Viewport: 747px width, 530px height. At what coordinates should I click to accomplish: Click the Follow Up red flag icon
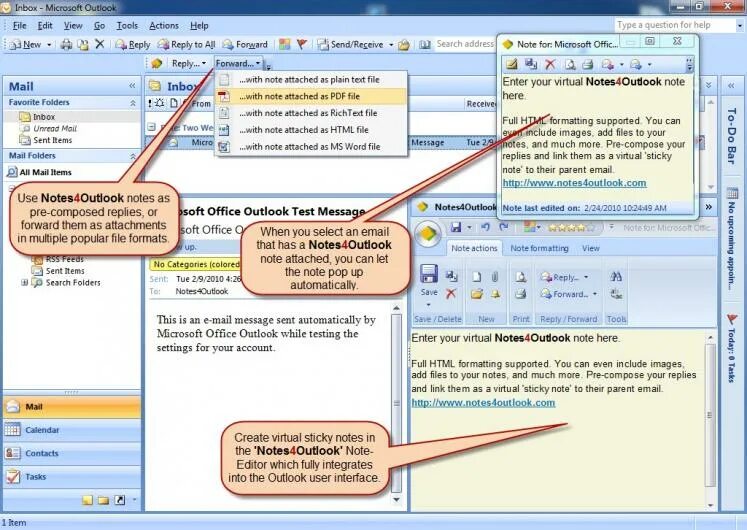(x=302, y=44)
